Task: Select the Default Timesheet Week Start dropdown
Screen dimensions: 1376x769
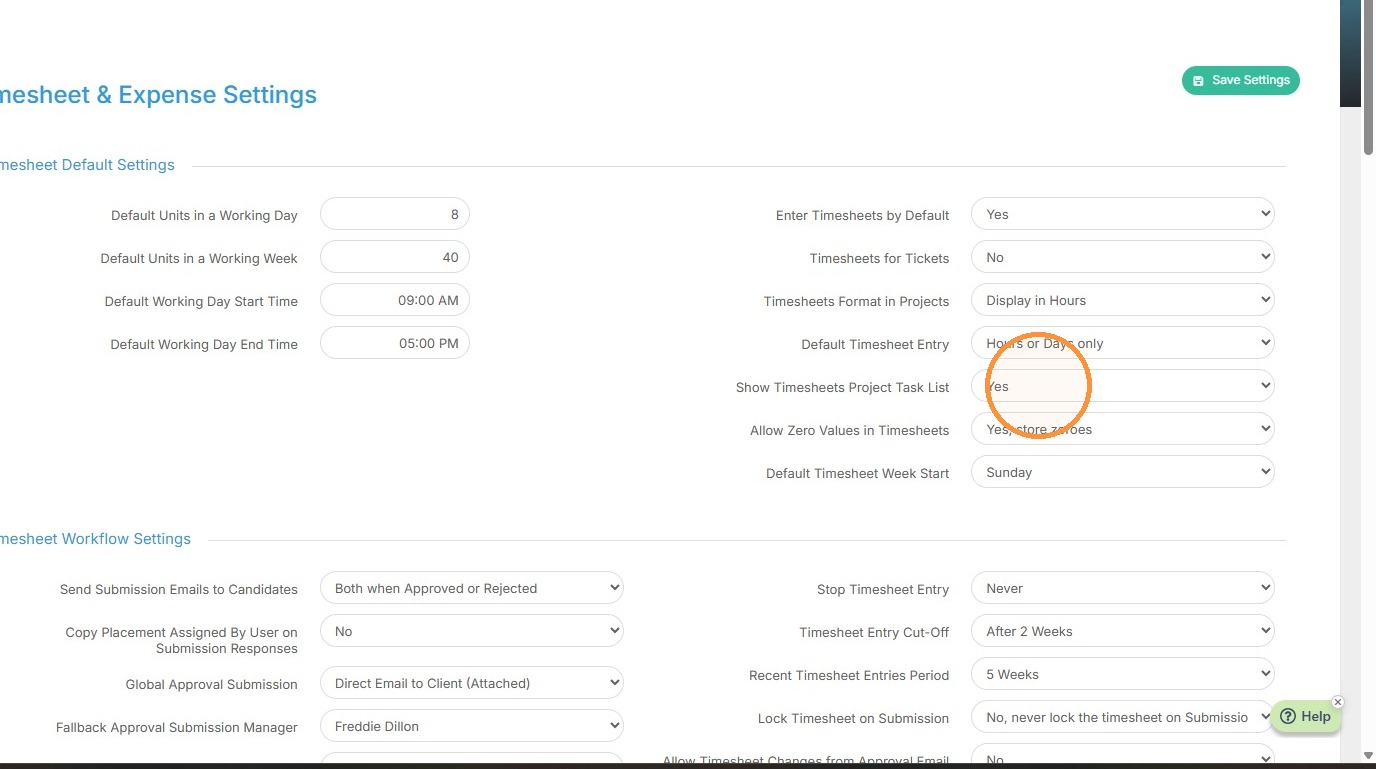Action: 1122,472
